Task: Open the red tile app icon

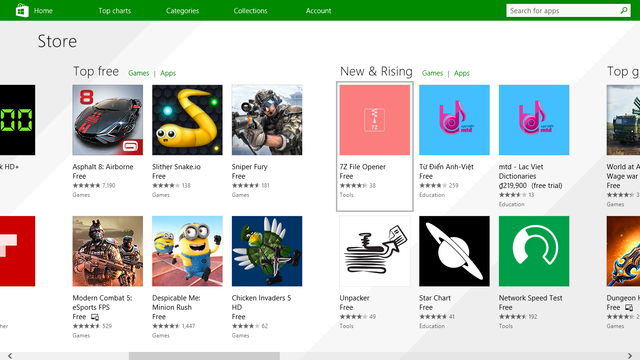Action: tap(18, 251)
